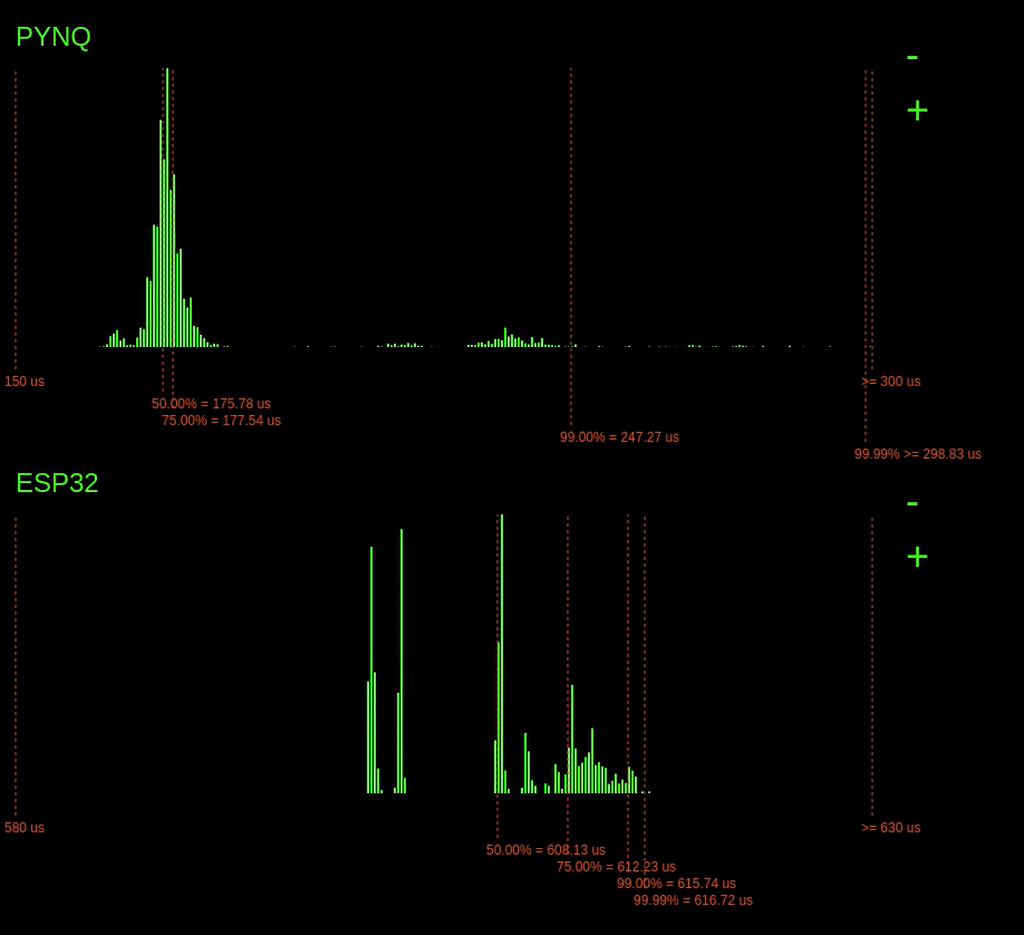Click the 50.00% = 175.78 us label
Screen dimensions: 1024x935
tap(211, 404)
